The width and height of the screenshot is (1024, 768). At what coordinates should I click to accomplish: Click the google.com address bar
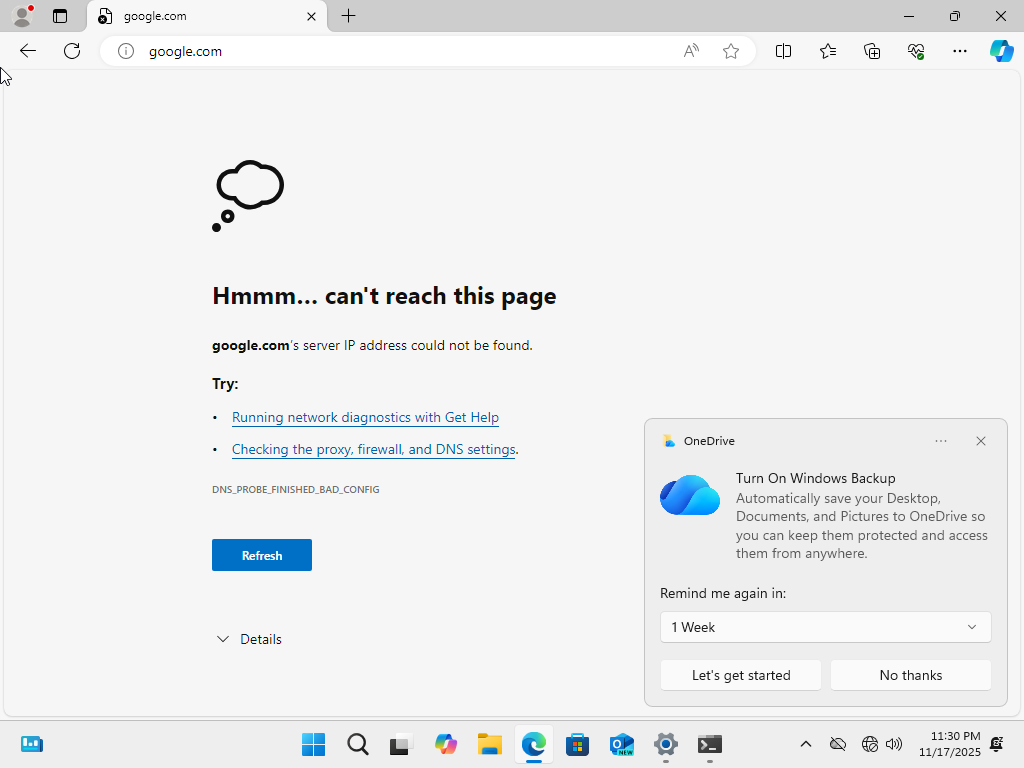click(x=400, y=51)
